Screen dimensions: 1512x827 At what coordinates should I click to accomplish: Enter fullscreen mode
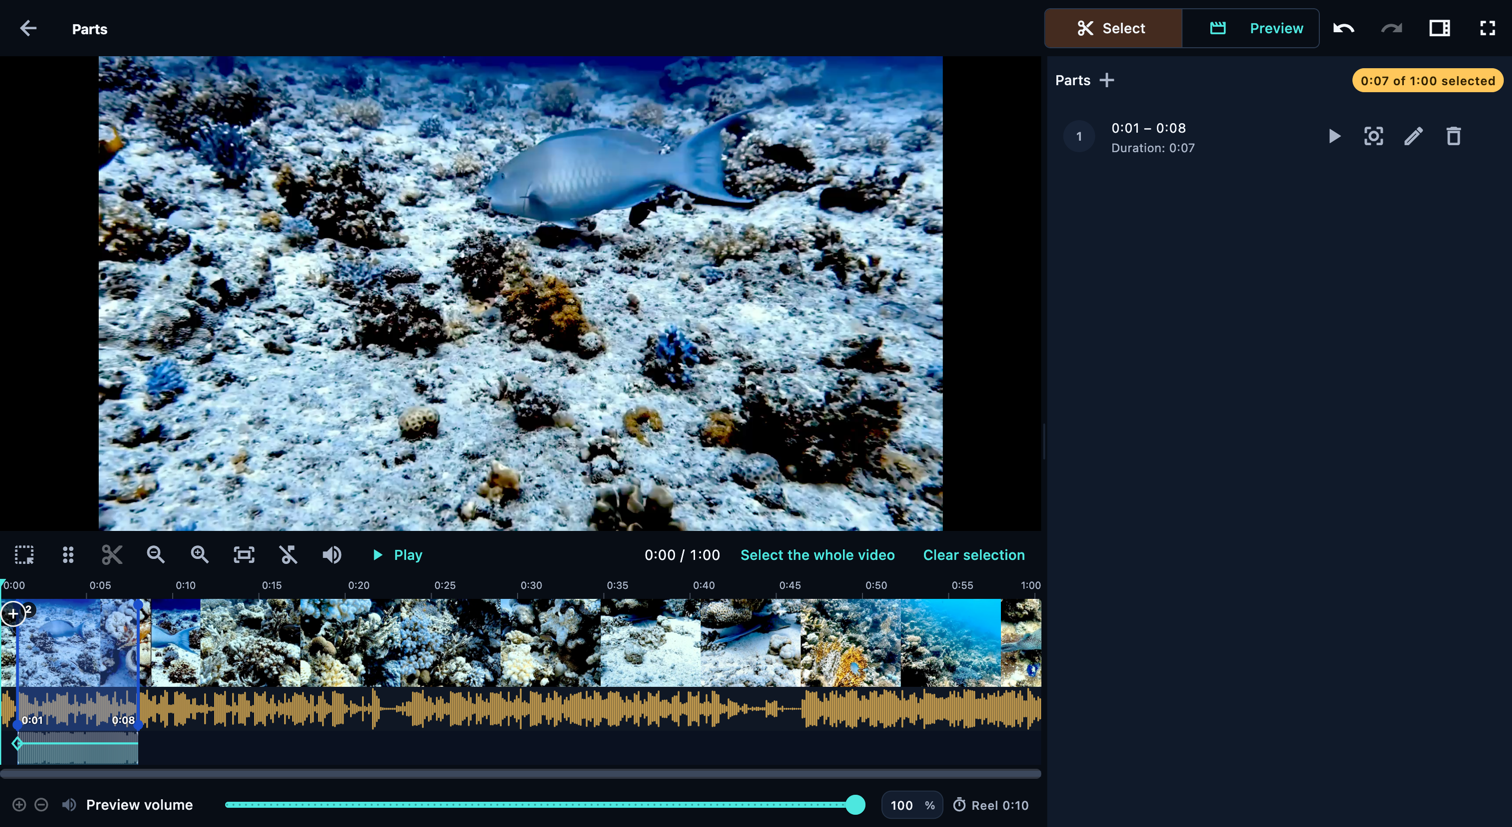(x=1487, y=28)
